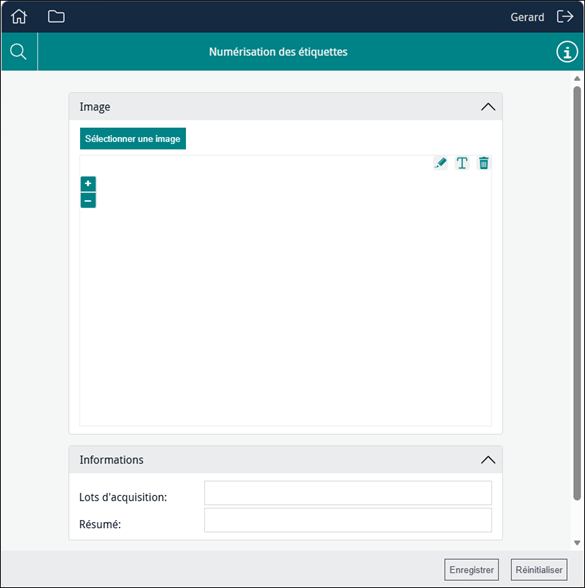
Task: Focus the Résumé input field
Action: coord(348,520)
